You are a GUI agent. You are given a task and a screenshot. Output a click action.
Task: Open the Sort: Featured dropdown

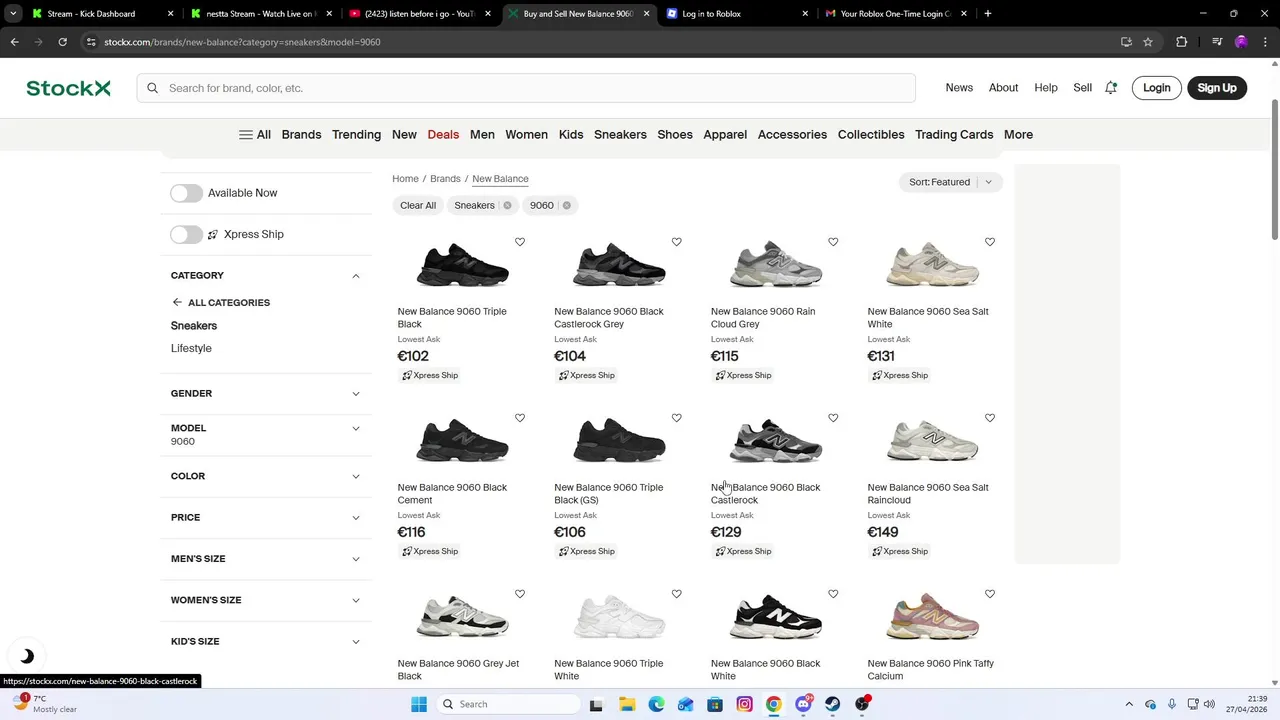950,182
